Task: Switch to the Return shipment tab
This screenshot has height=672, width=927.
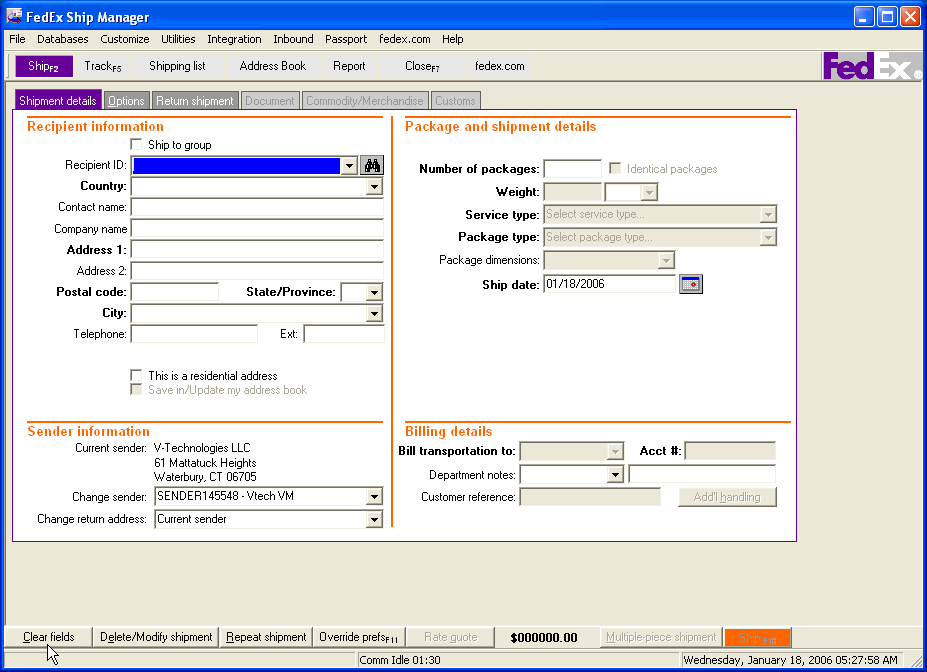Action: tap(195, 101)
